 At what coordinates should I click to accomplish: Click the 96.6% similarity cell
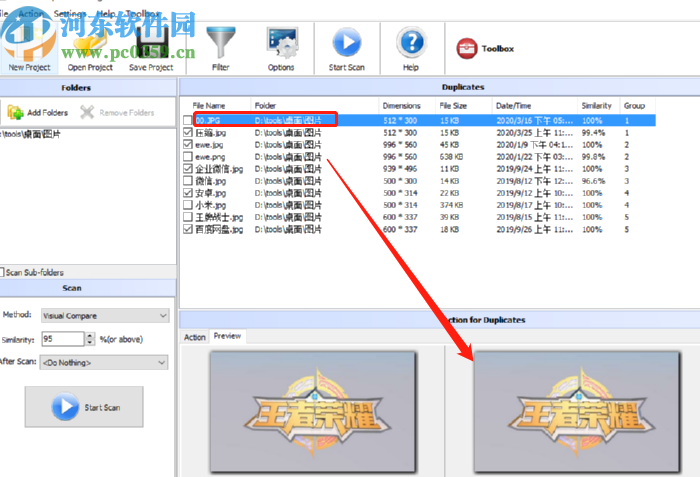pyautogui.click(x=593, y=181)
